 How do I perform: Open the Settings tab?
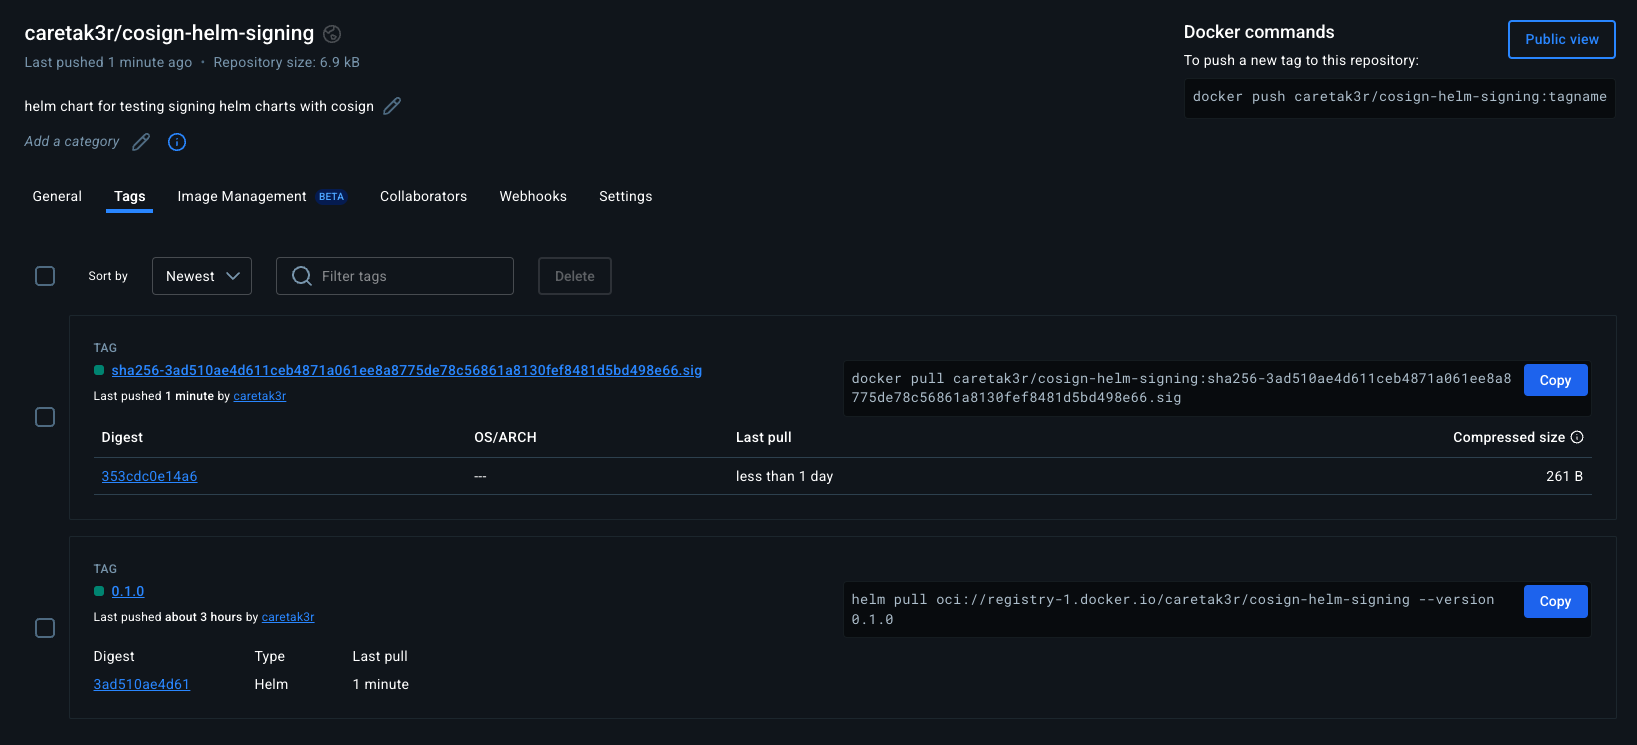(626, 196)
